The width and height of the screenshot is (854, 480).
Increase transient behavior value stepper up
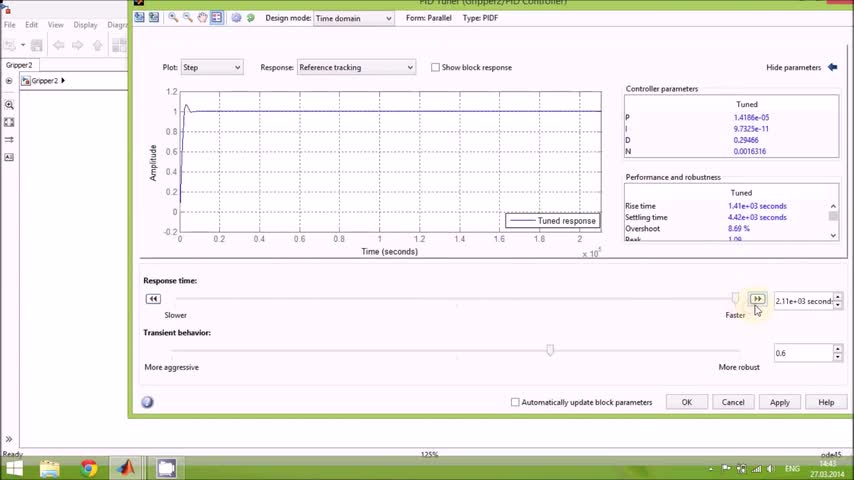838,349
